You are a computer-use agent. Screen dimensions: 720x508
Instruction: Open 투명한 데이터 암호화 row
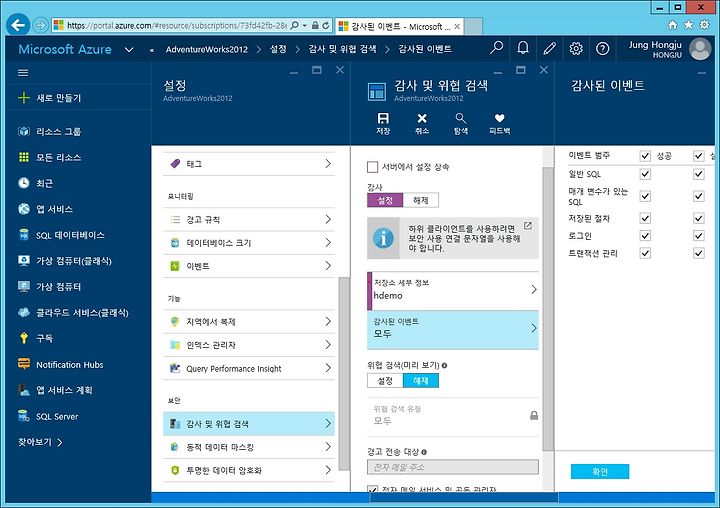249,470
